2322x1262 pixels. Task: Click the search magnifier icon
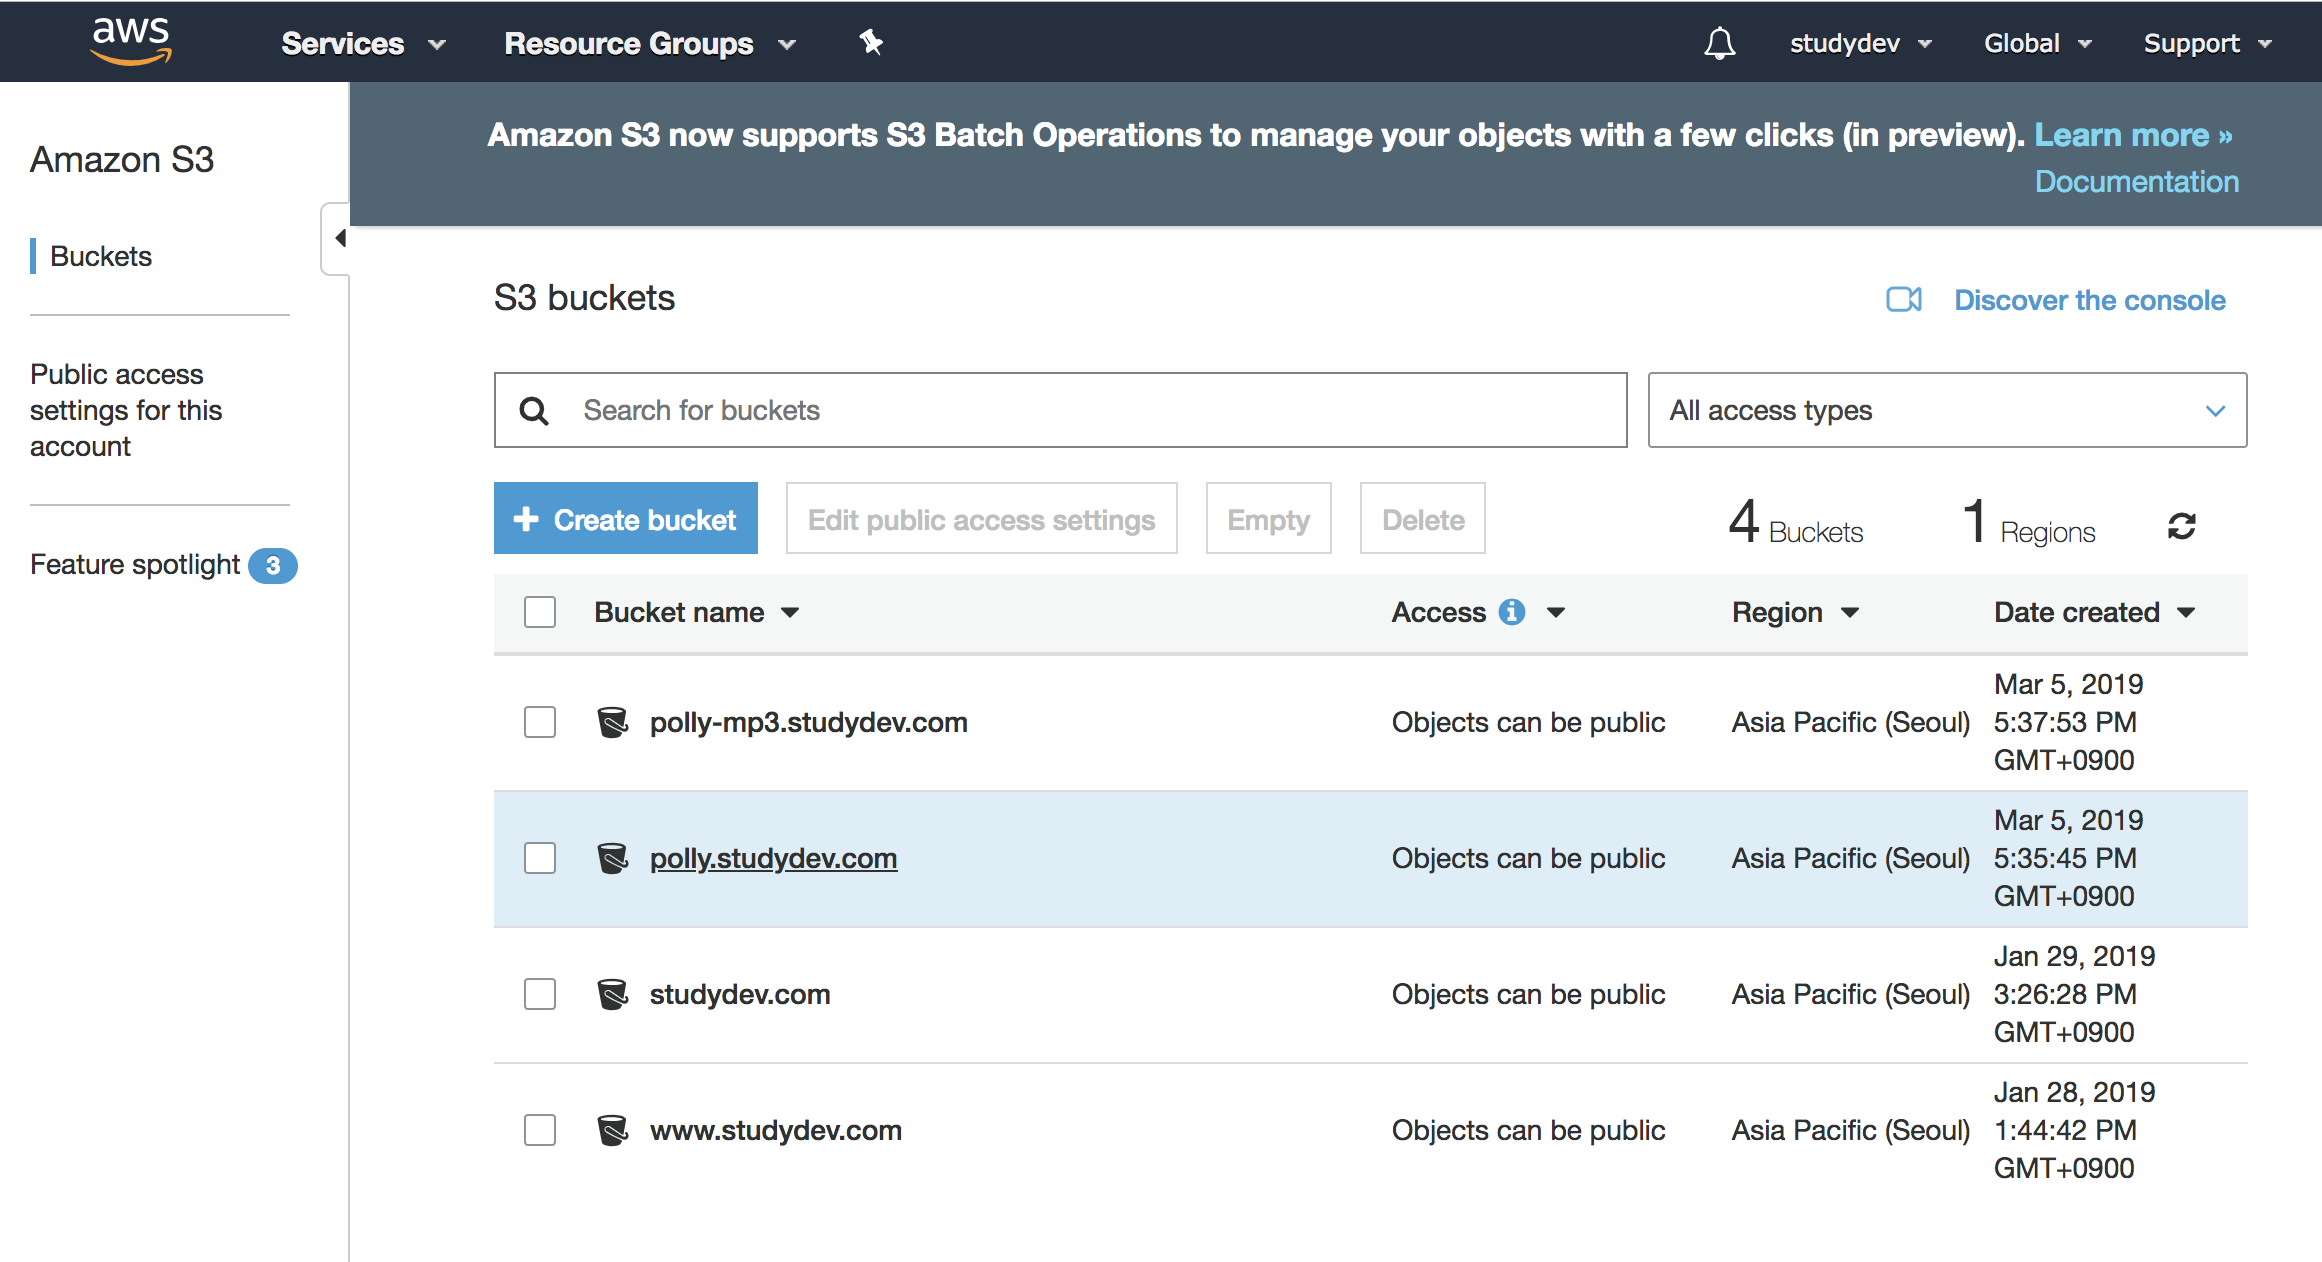tap(534, 410)
